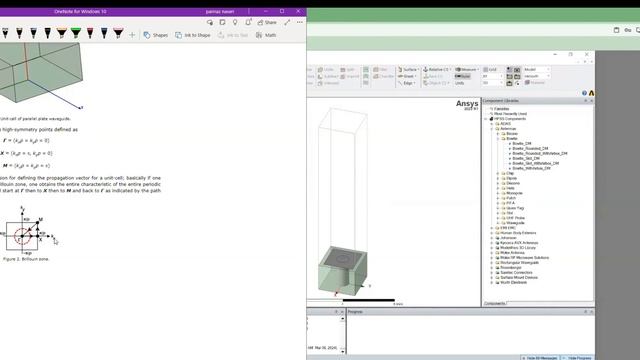Select Bowtie_Slot_DM component
Viewport: 640px width, 360px height.
(526, 158)
